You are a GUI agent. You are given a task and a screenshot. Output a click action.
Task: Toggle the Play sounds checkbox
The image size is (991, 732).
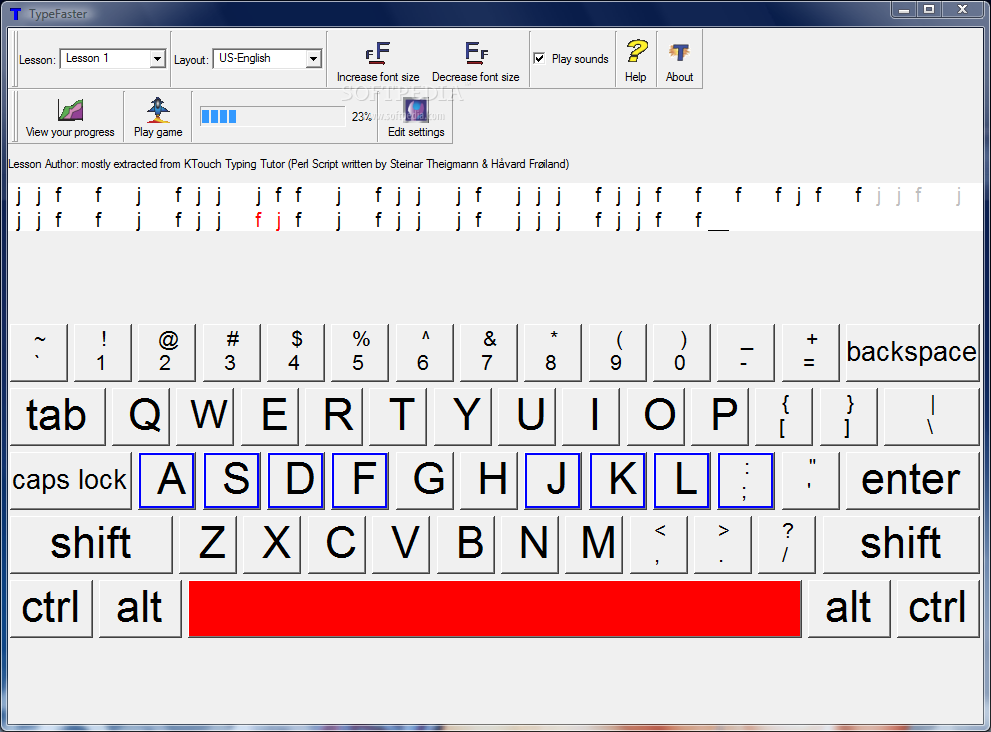539,58
